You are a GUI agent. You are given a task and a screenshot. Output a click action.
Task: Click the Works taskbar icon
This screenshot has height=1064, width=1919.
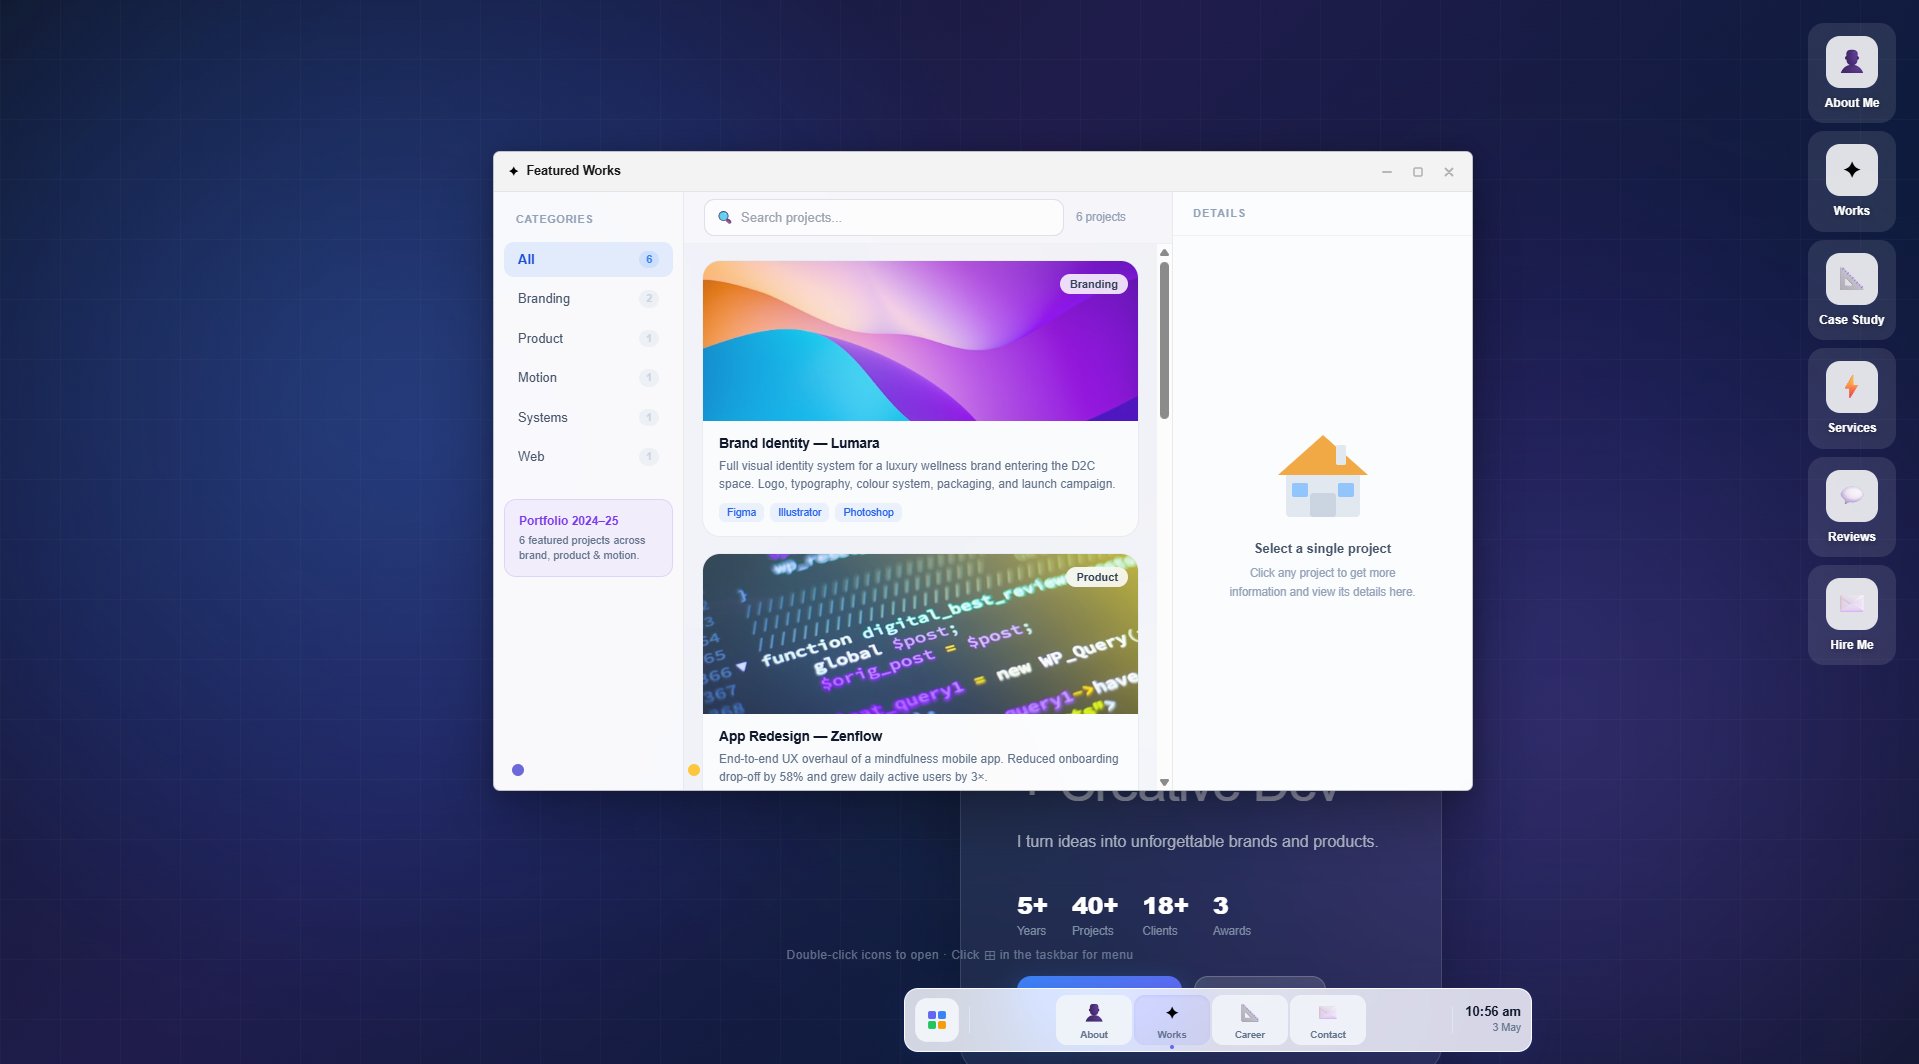[1172, 1021]
